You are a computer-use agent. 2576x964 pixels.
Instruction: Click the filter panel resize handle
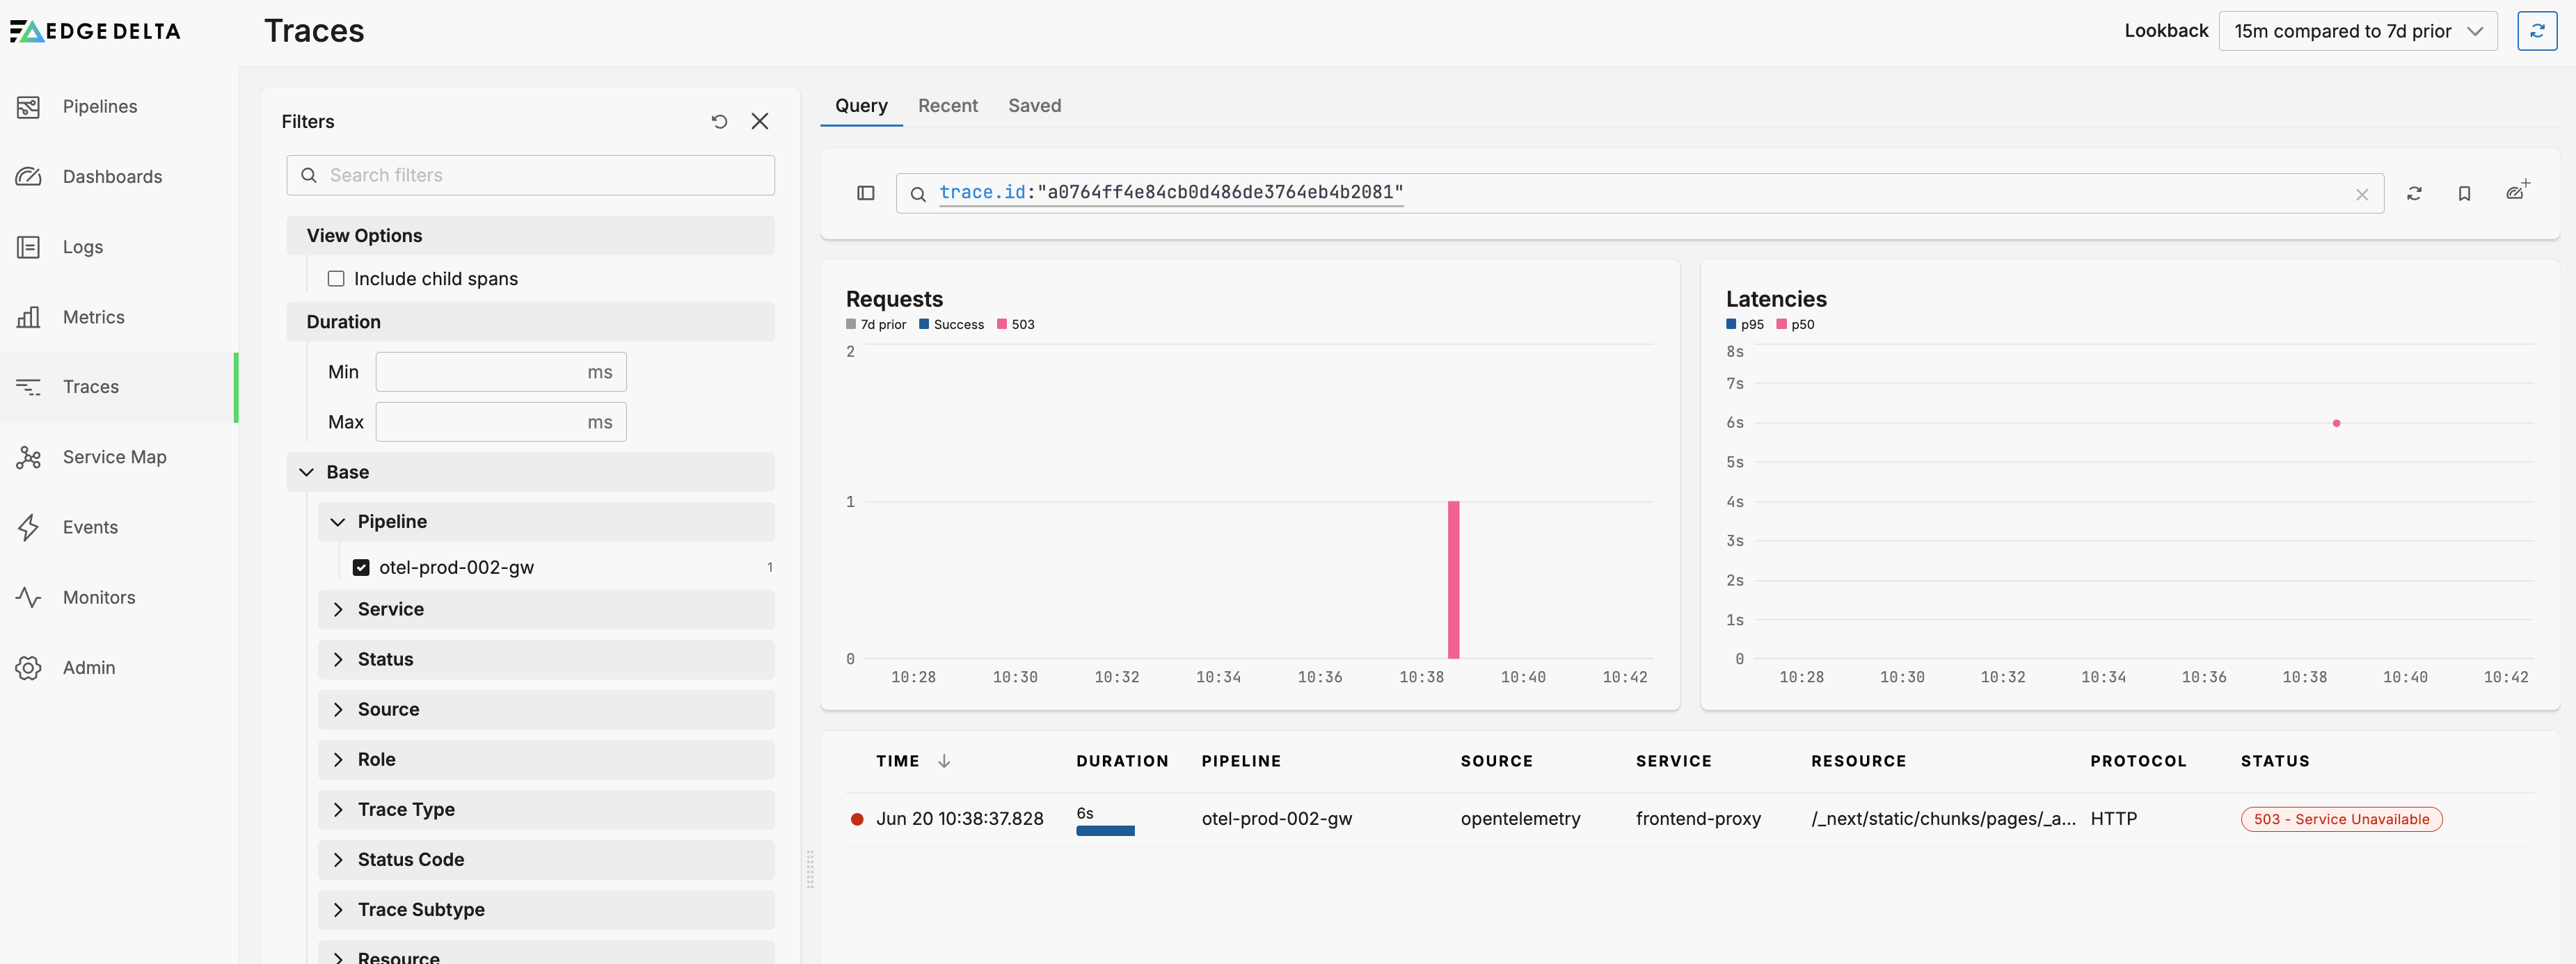point(810,870)
